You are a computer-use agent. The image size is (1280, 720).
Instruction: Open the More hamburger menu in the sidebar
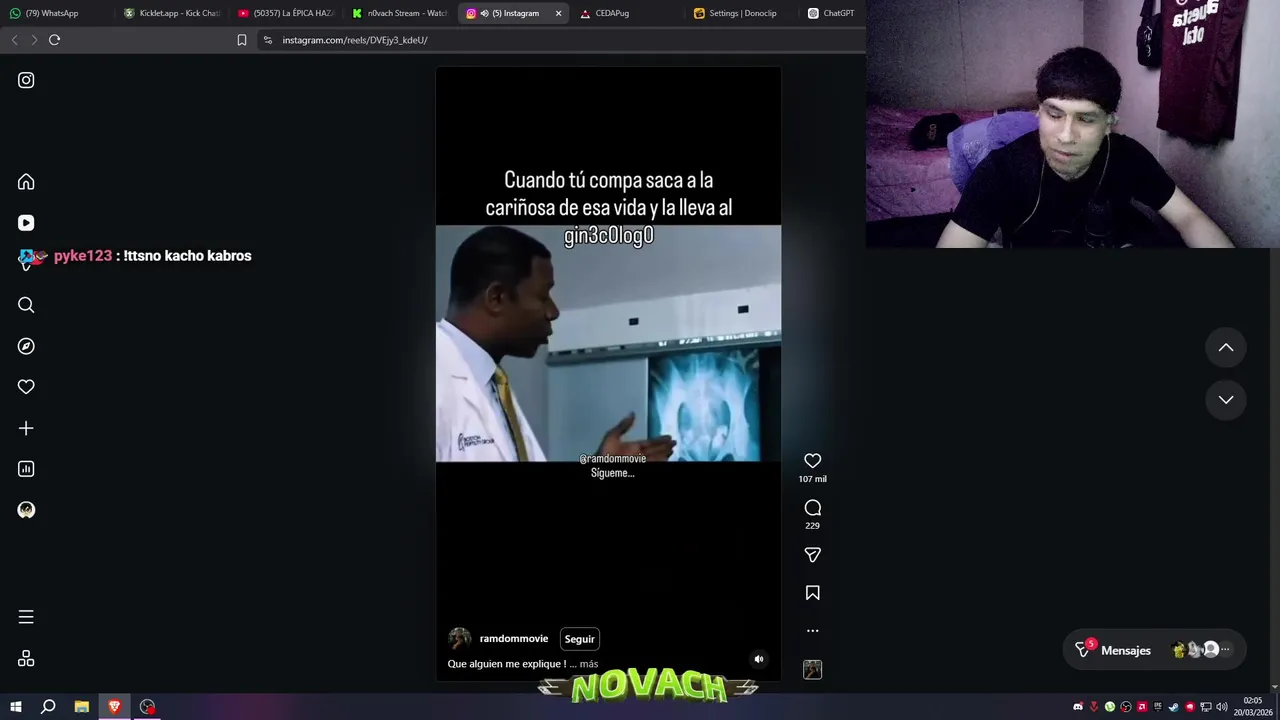coord(26,617)
